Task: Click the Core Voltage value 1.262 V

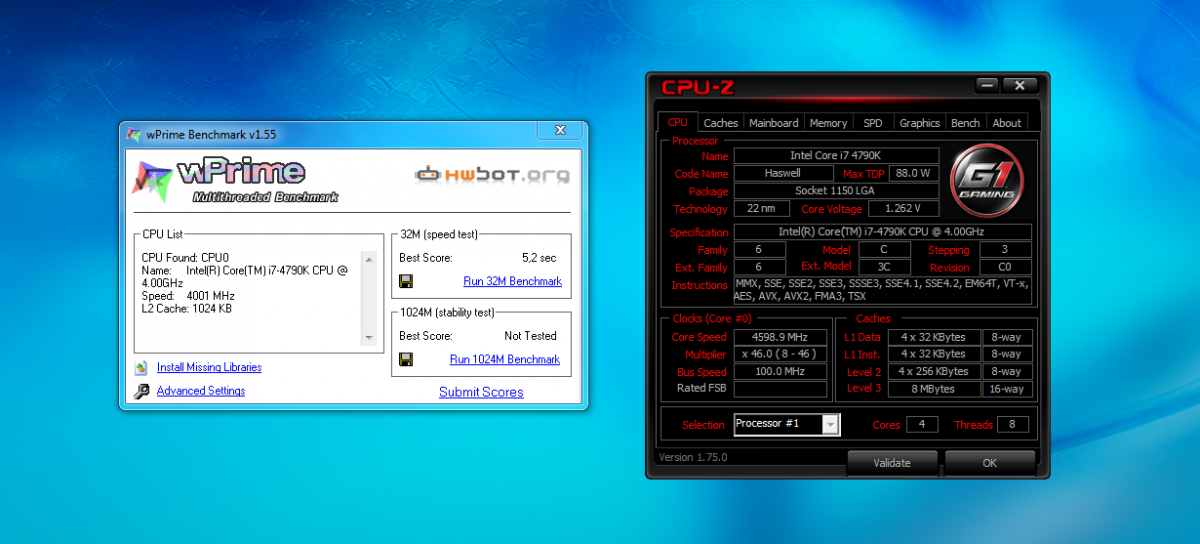Action: (x=903, y=208)
